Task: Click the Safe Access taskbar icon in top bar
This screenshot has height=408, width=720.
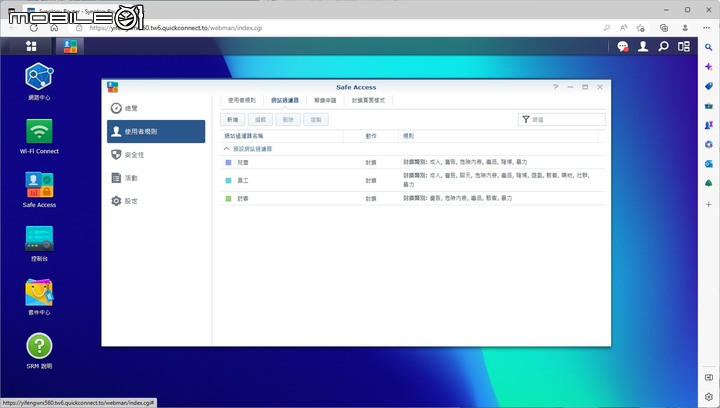Action: coord(70,46)
